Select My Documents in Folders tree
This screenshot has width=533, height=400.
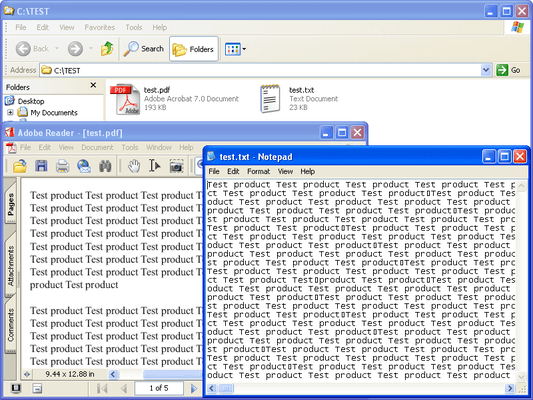click(x=54, y=112)
